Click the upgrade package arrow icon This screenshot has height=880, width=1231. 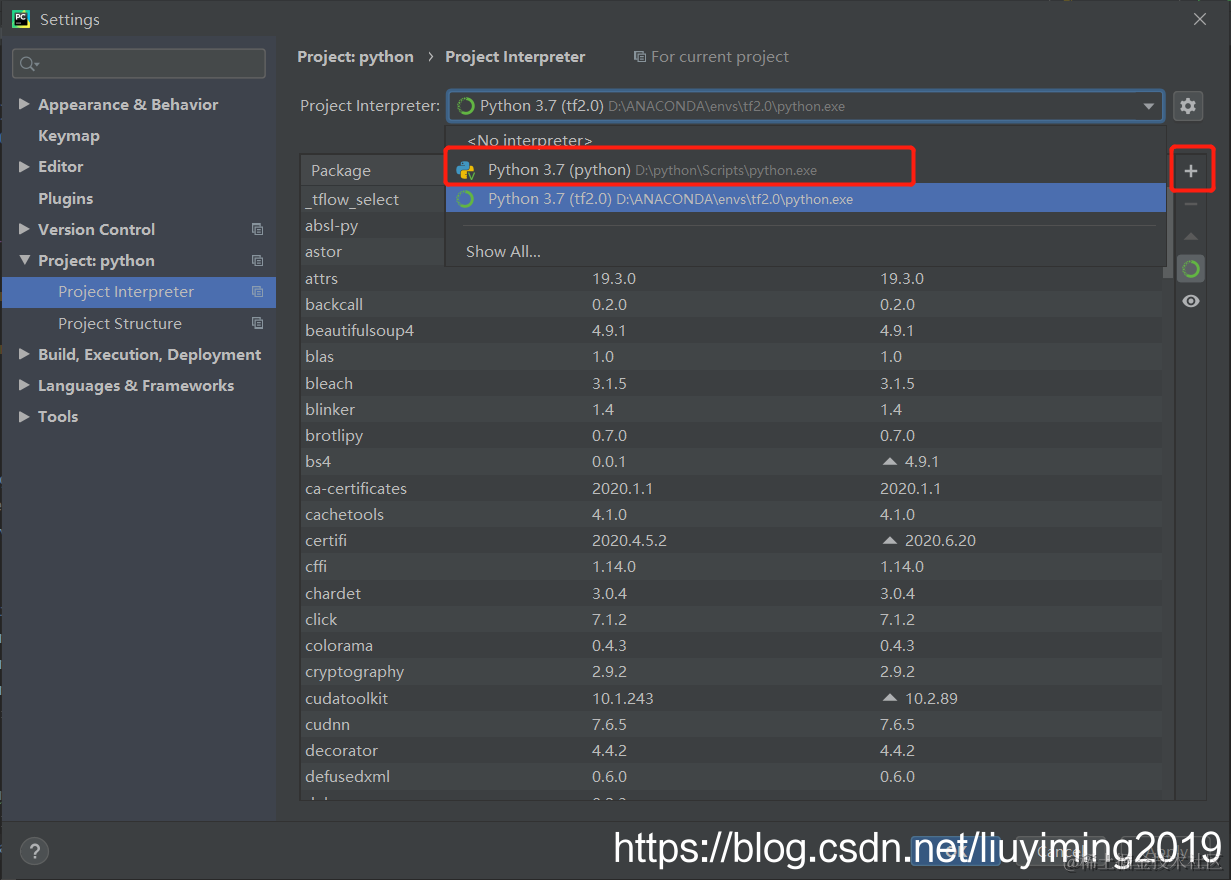click(1190, 237)
